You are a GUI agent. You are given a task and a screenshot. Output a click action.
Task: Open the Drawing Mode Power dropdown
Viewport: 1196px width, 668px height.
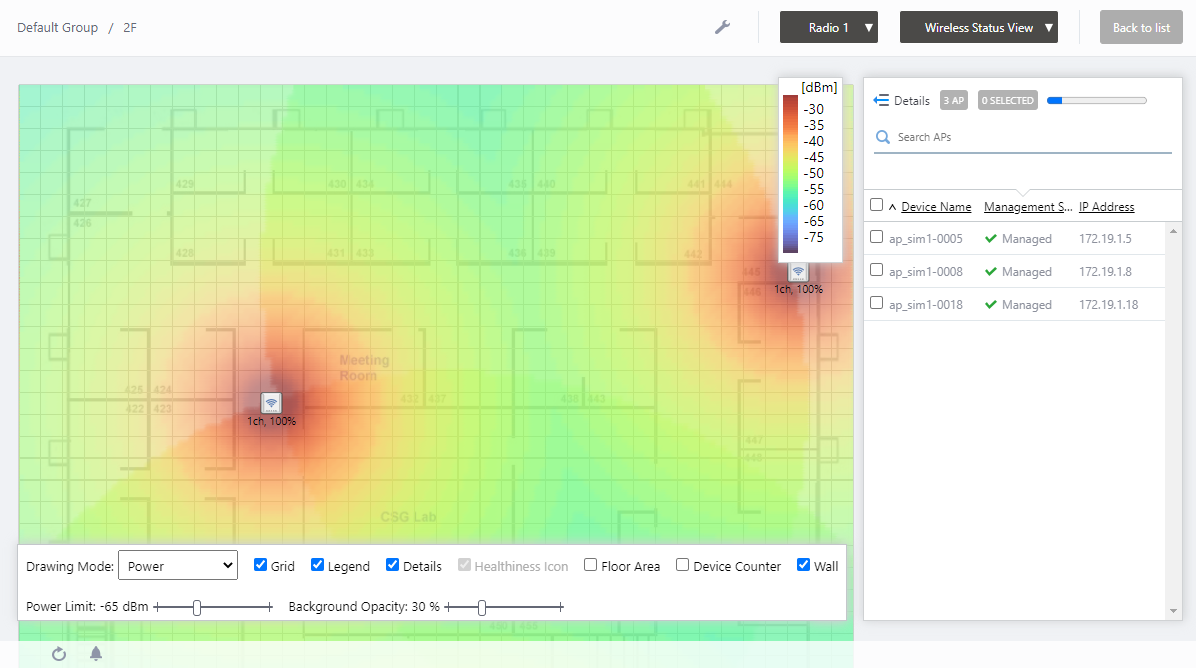[177, 565]
